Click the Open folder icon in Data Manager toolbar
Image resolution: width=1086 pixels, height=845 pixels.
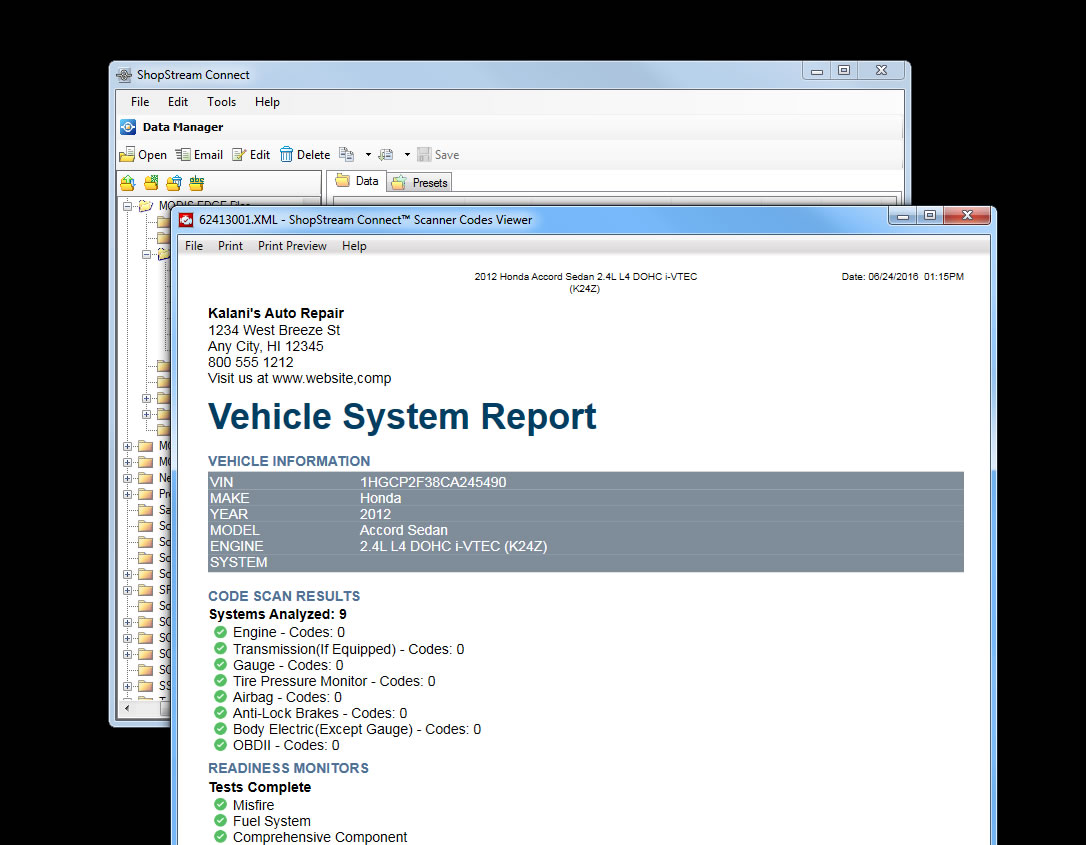tap(127, 155)
